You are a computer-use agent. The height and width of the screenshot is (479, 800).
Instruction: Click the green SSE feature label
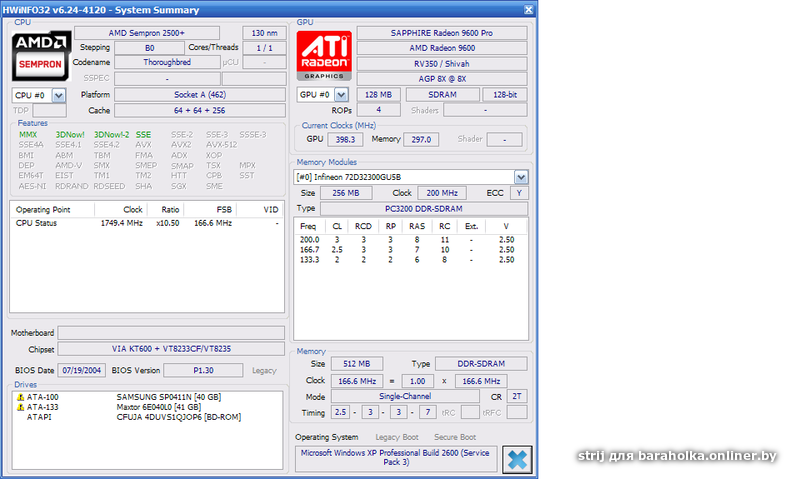[143, 135]
